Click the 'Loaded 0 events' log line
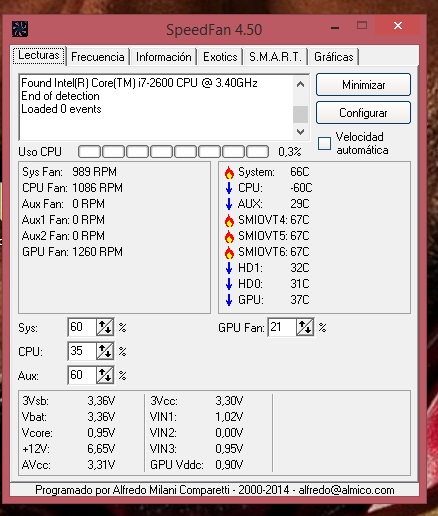Image resolution: width=438 pixels, height=516 pixels. 61,109
